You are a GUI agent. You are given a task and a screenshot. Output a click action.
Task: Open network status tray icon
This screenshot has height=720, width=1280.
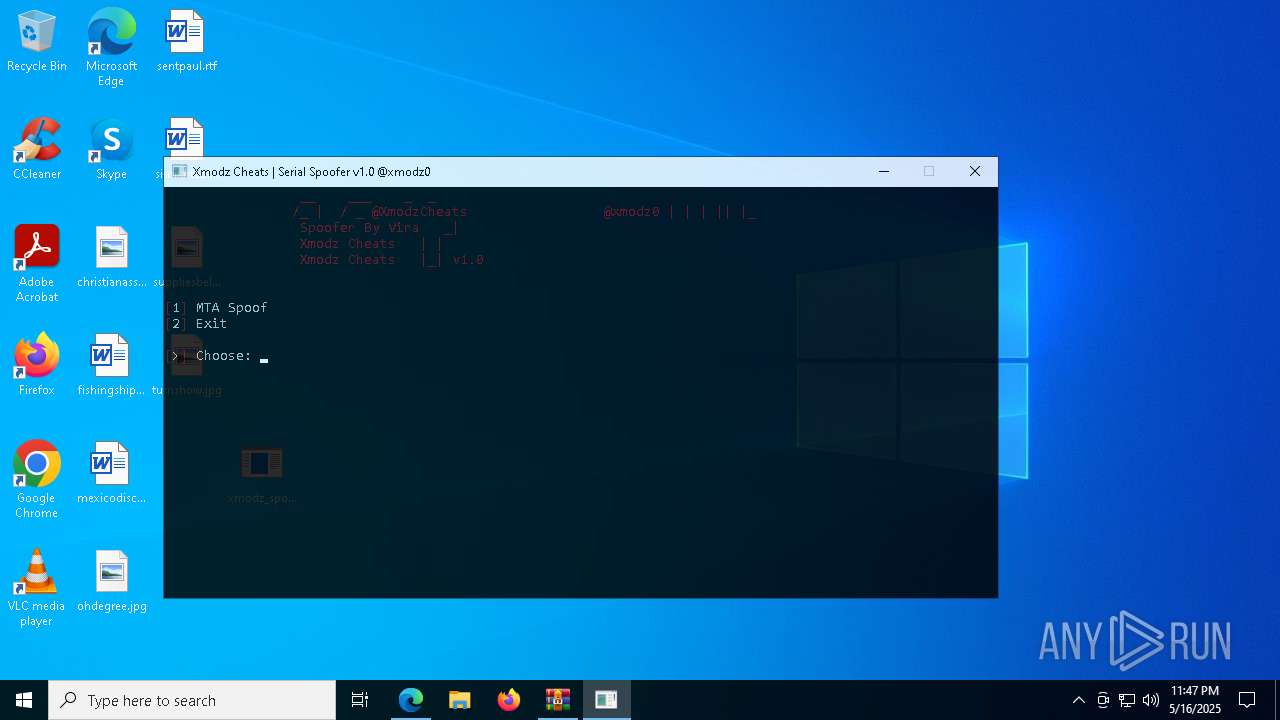(1127, 700)
